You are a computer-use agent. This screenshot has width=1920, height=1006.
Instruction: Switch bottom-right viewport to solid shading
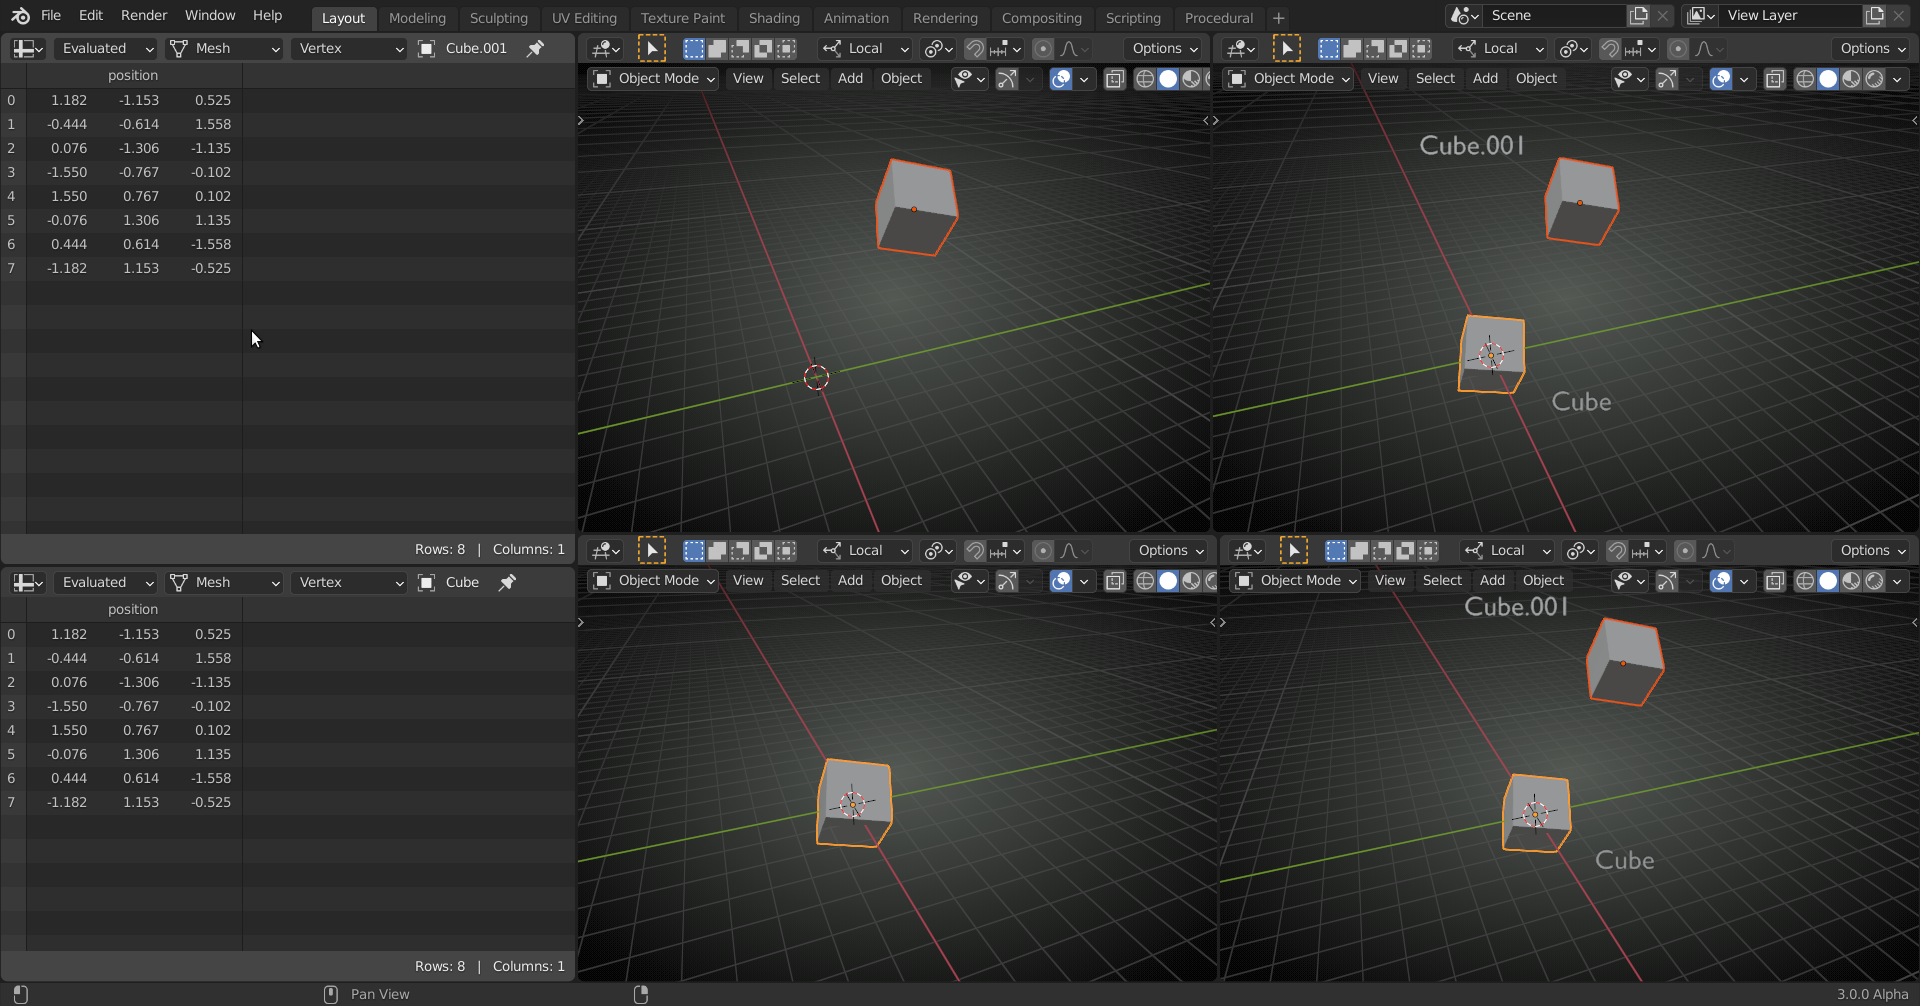[1828, 581]
